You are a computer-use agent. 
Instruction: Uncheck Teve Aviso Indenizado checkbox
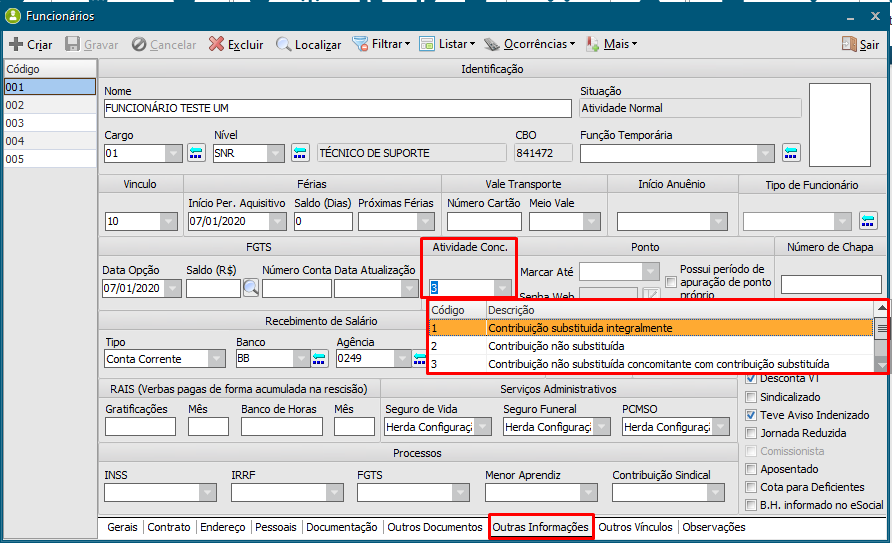point(753,415)
